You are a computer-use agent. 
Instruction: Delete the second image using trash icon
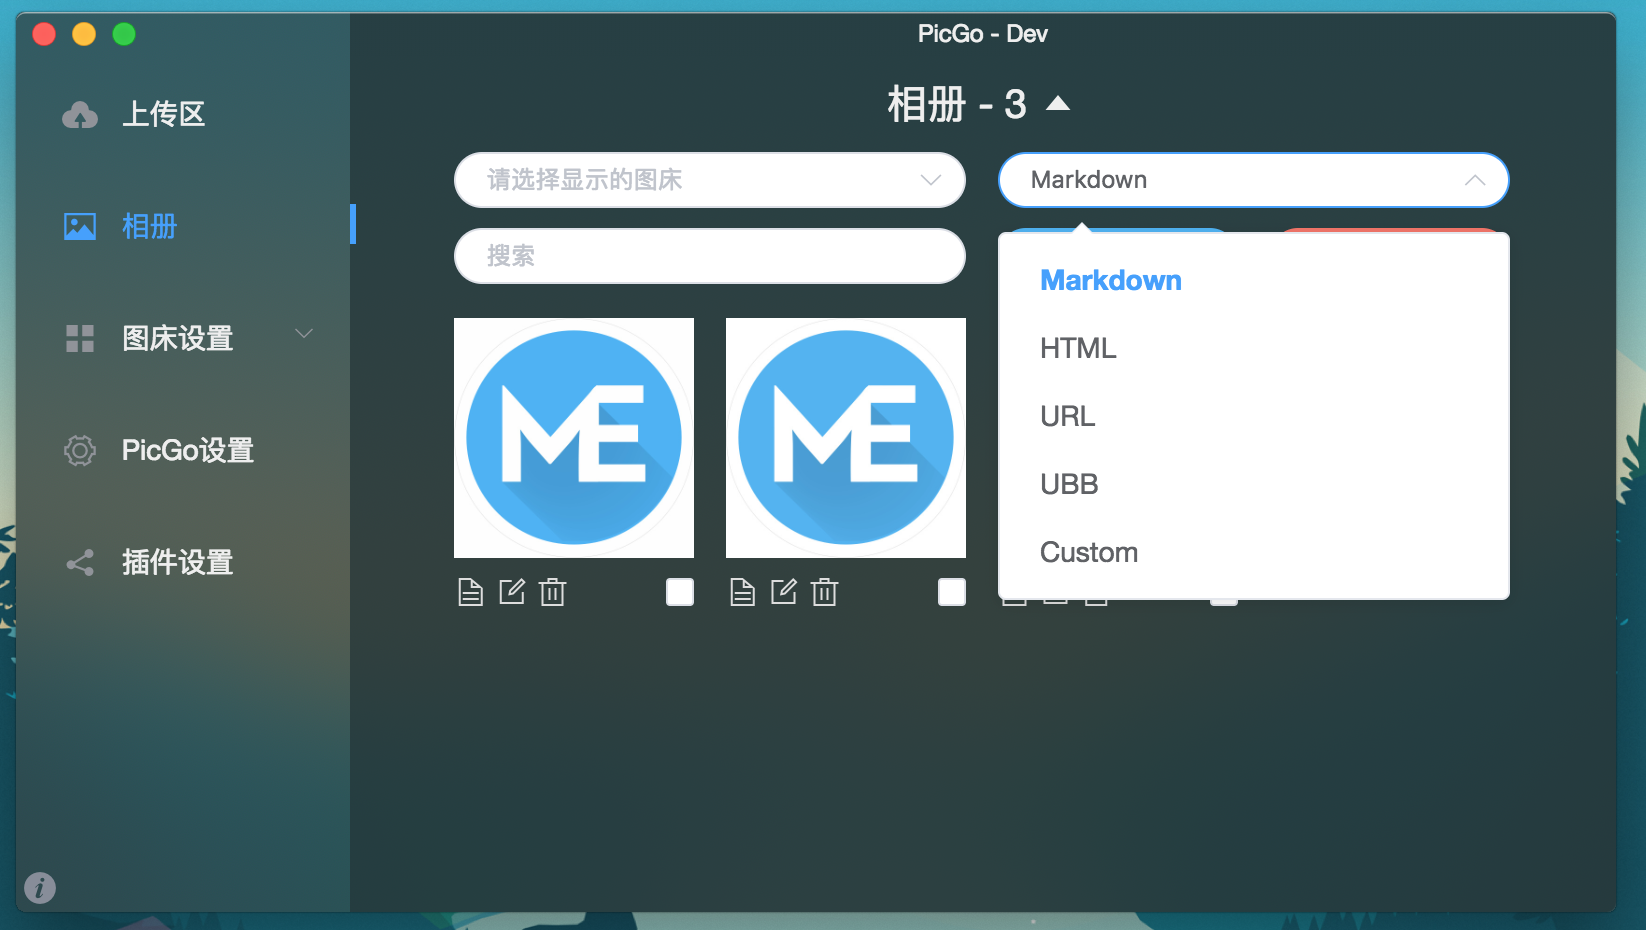[824, 593]
